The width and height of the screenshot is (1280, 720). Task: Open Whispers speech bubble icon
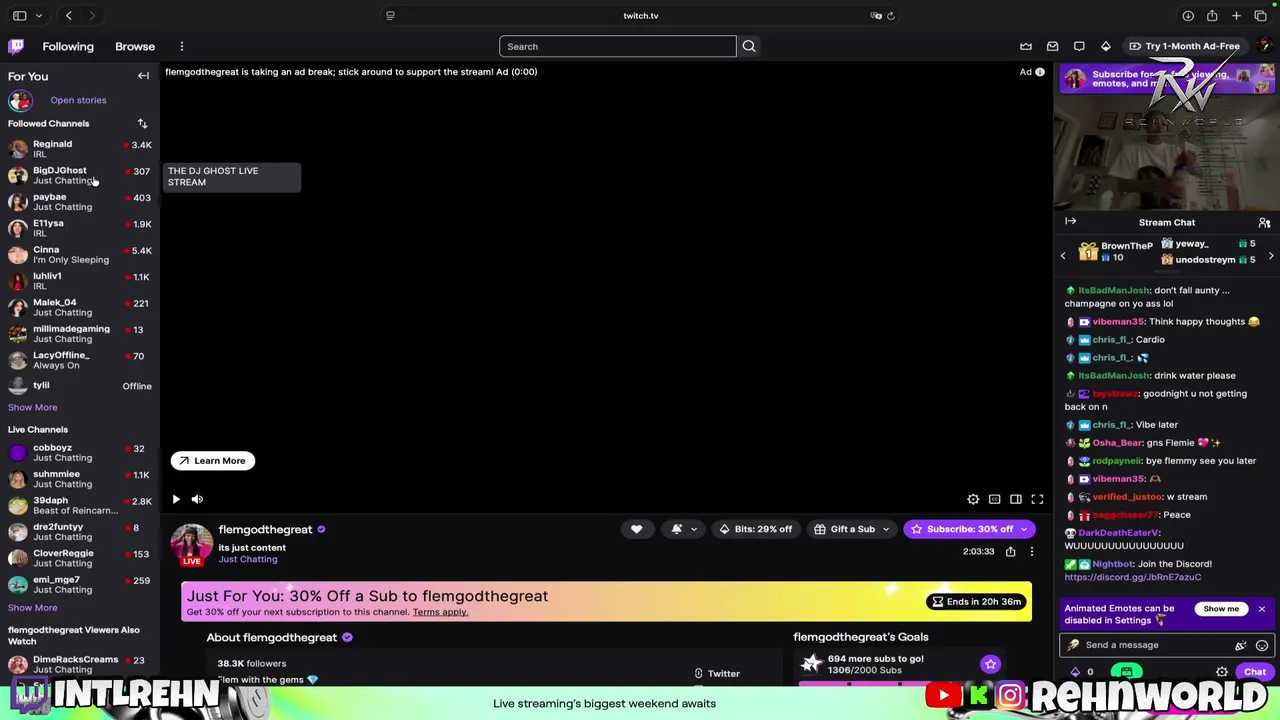1079,46
